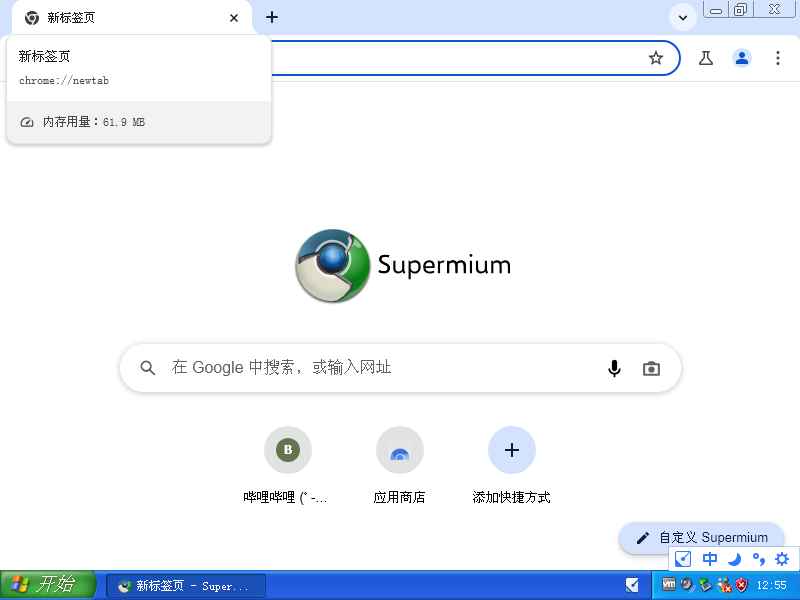This screenshot has height=600, width=800.
Task: Click the 自定义 Supermium button
Action: click(701, 537)
